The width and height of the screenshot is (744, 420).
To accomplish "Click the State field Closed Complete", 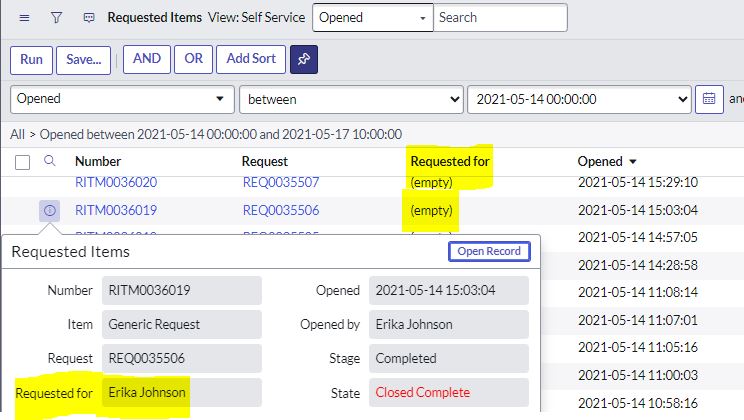I will [x=449, y=392].
